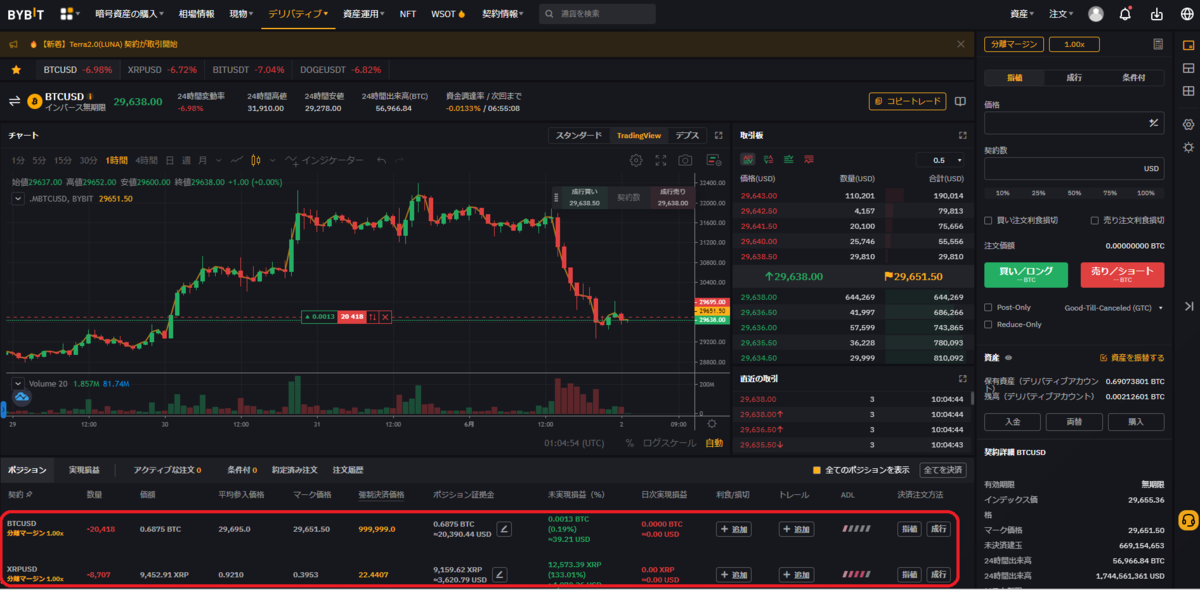1200x590 pixels.
Task: Undo the last chart action
Action: click(x=382, y=160)
